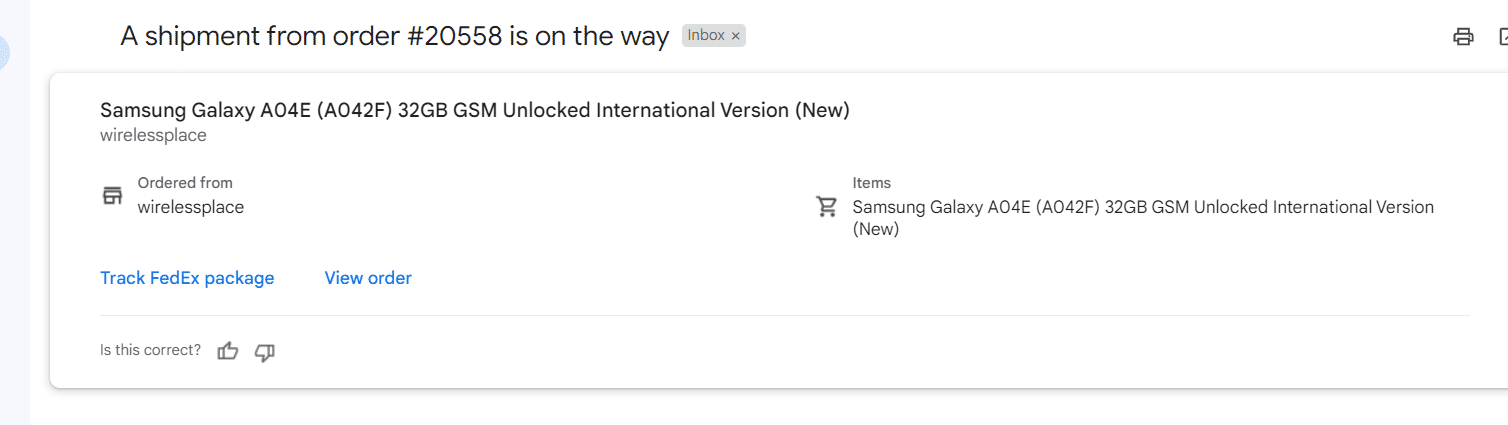Open the Track FedEx package link
Image resolution: width=1508 pixels, height=425 pixels.
(x=187, y=278)
